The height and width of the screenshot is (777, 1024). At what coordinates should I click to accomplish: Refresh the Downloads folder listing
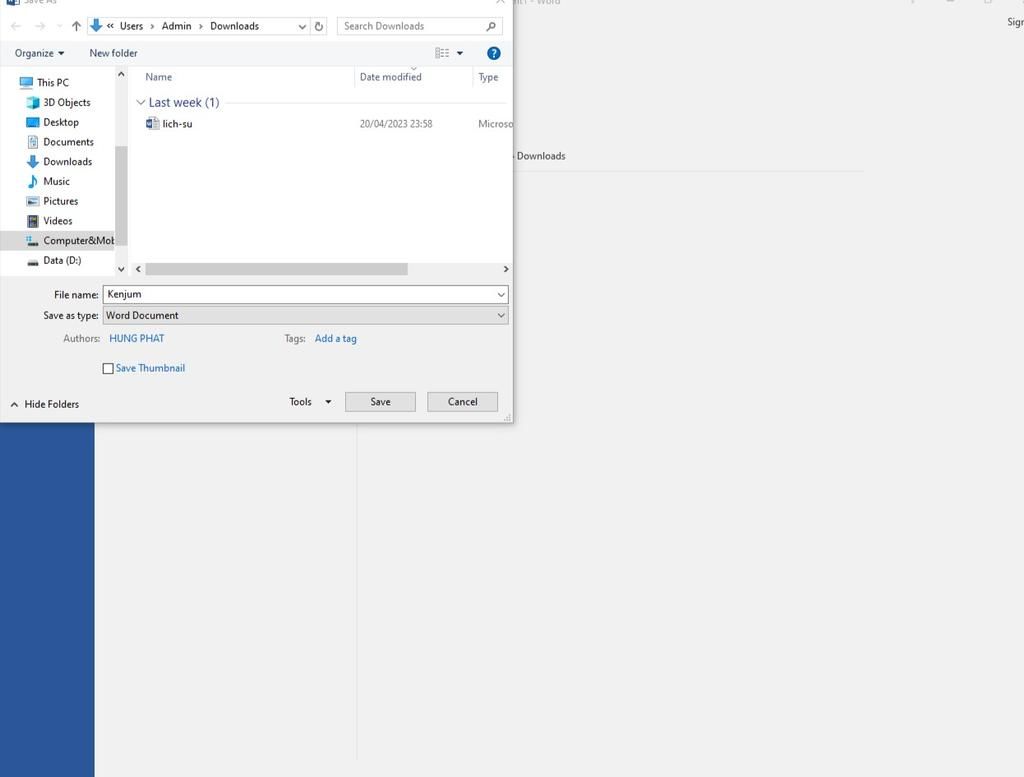coord(319,26)
